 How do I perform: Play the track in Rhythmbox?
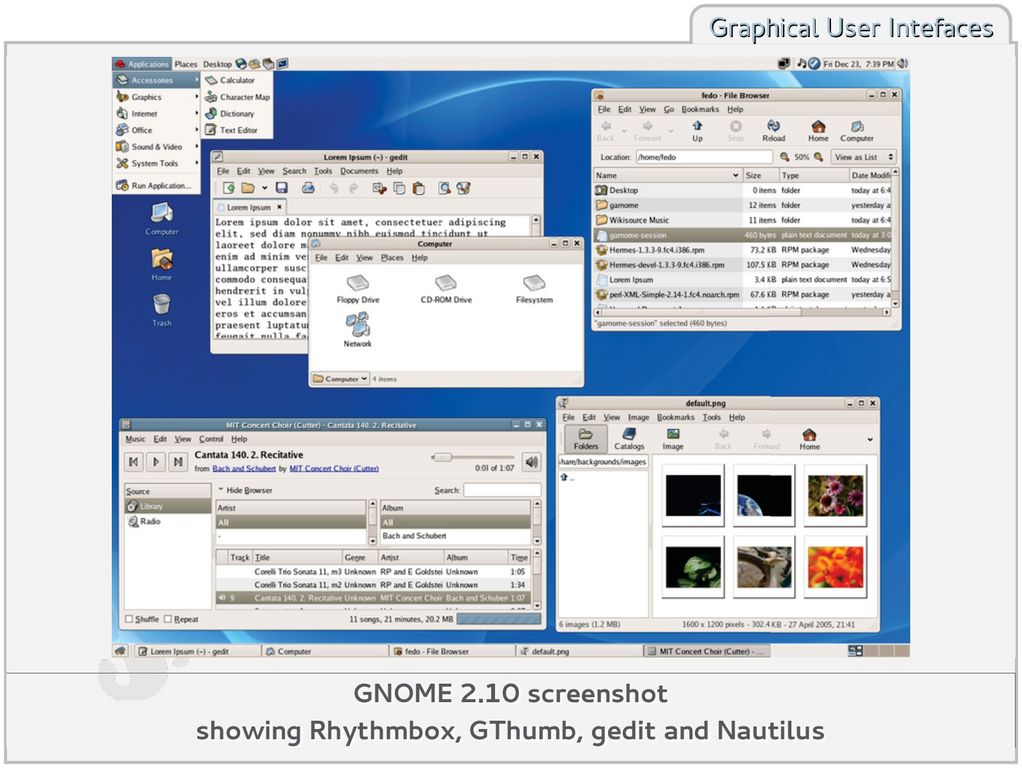156,462
